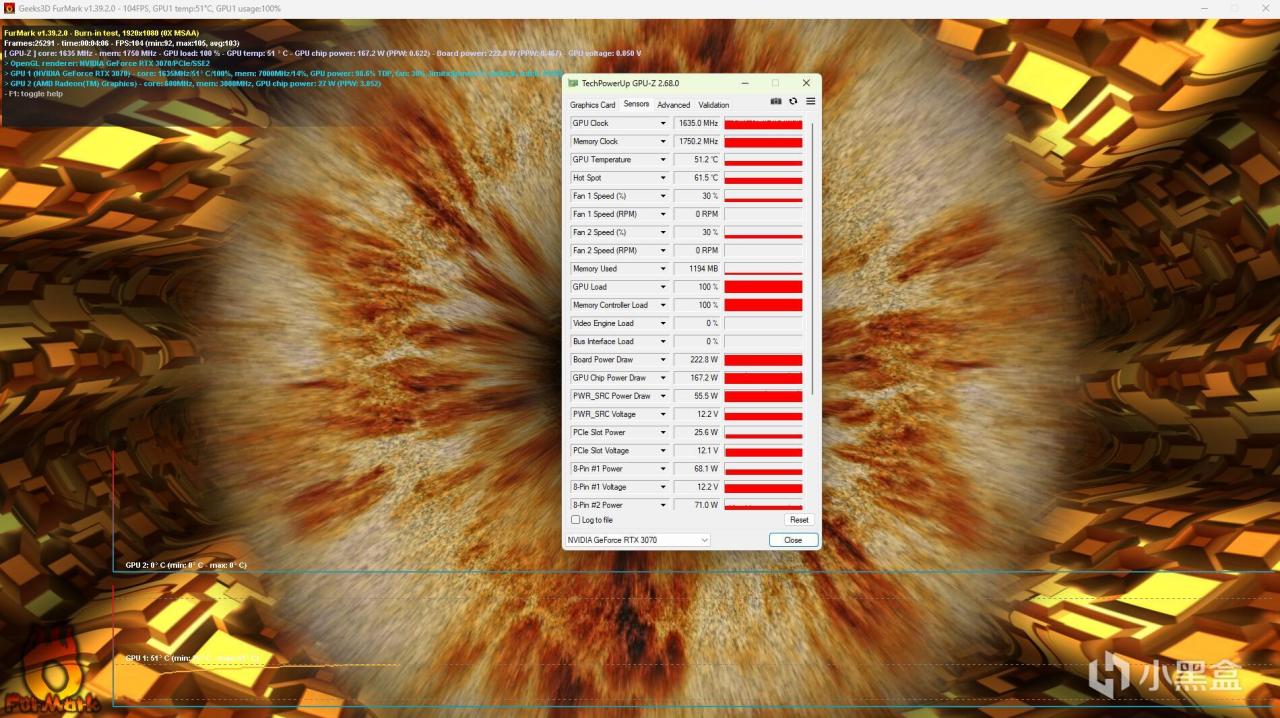Click the GPU-Z refresh icon
Viewport: 1280px width, 718px height.
click(793, 101)
